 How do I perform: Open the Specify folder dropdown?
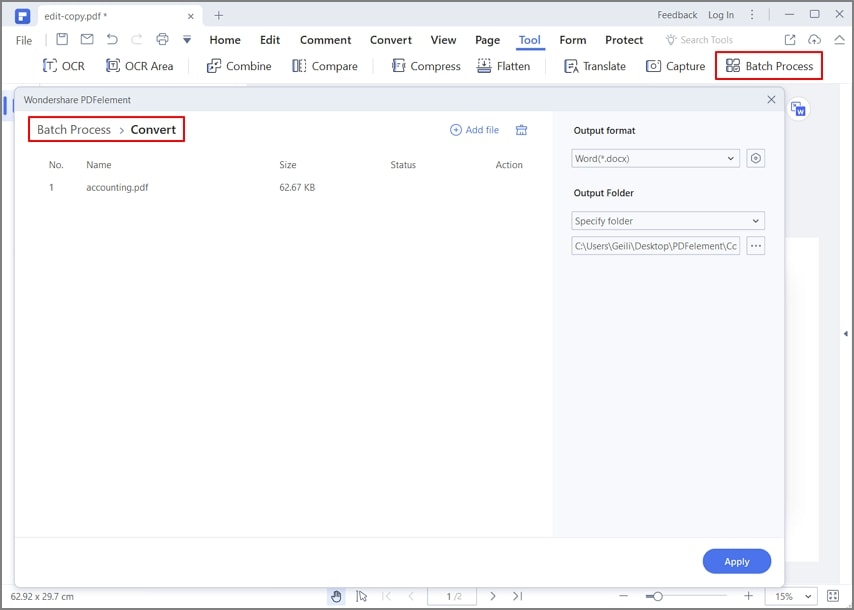(x=668, y=221)
